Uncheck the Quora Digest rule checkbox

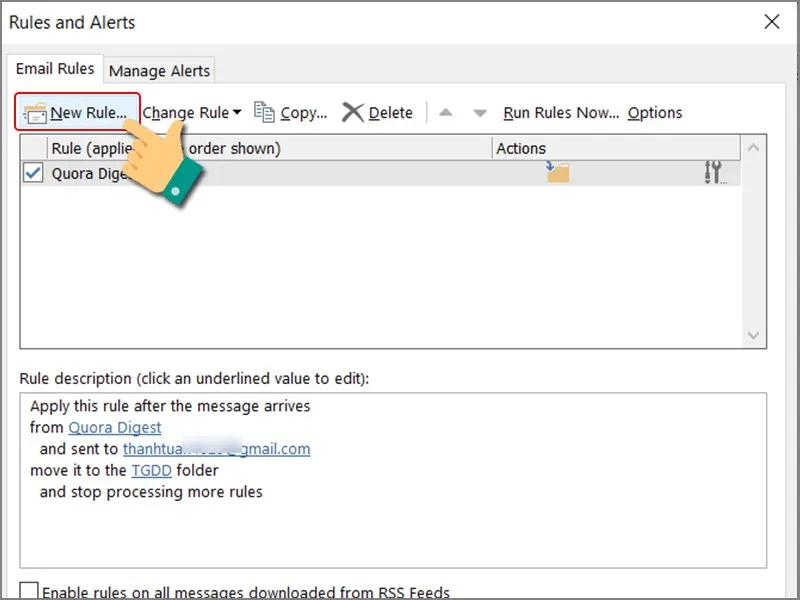[x=34, y=172]
